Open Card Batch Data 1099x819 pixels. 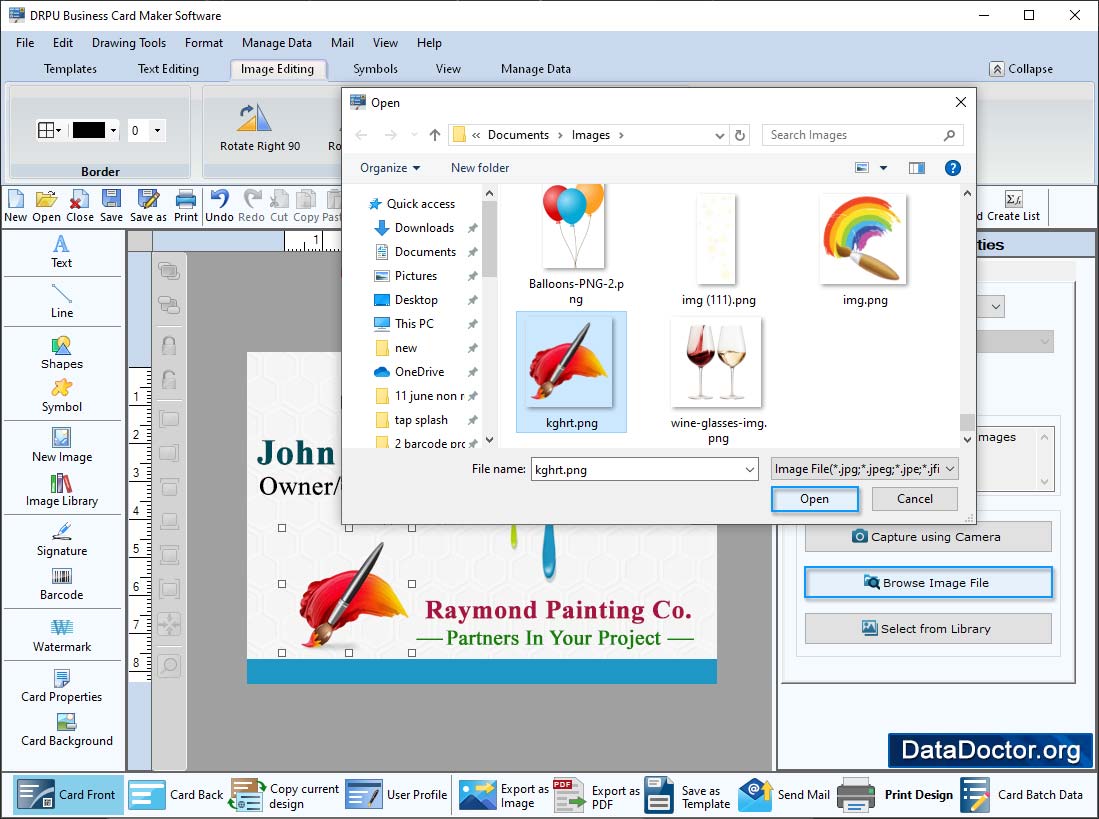1021,794
